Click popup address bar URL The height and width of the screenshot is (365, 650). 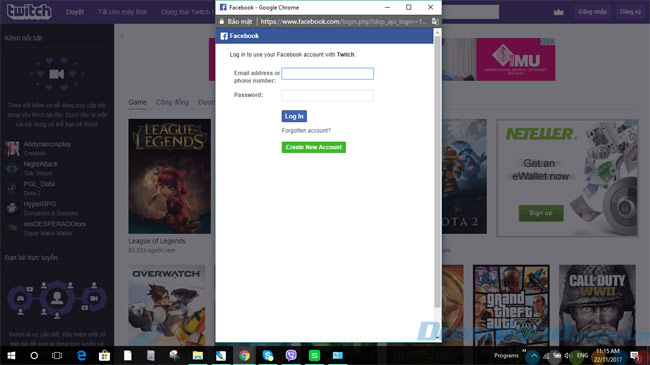point(344,21)
